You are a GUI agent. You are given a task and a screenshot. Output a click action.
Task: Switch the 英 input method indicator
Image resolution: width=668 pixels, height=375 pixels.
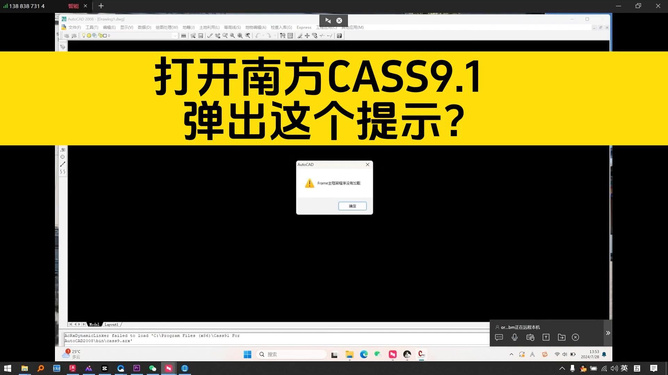click(624, 368)
